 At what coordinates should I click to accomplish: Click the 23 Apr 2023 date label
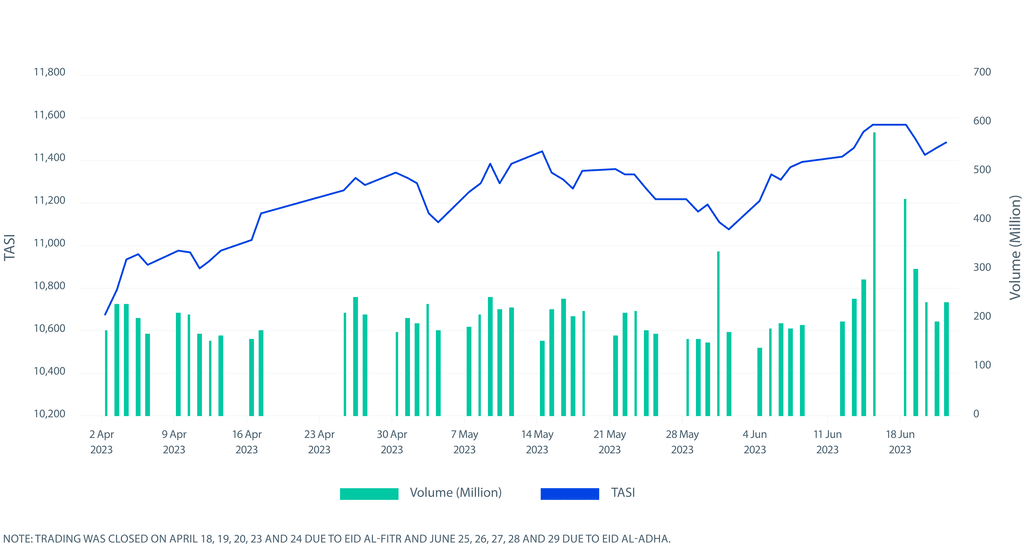coord(319,442)
